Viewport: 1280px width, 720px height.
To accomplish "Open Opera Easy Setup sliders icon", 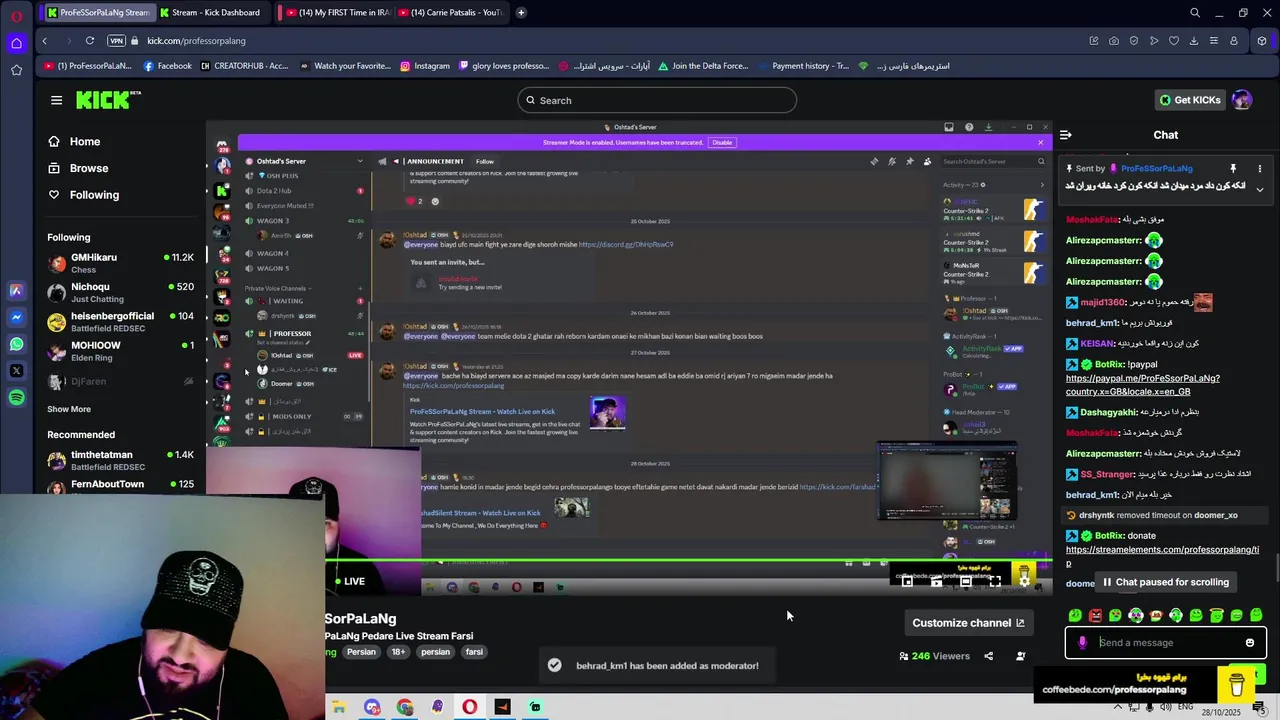I will 1214,41.
